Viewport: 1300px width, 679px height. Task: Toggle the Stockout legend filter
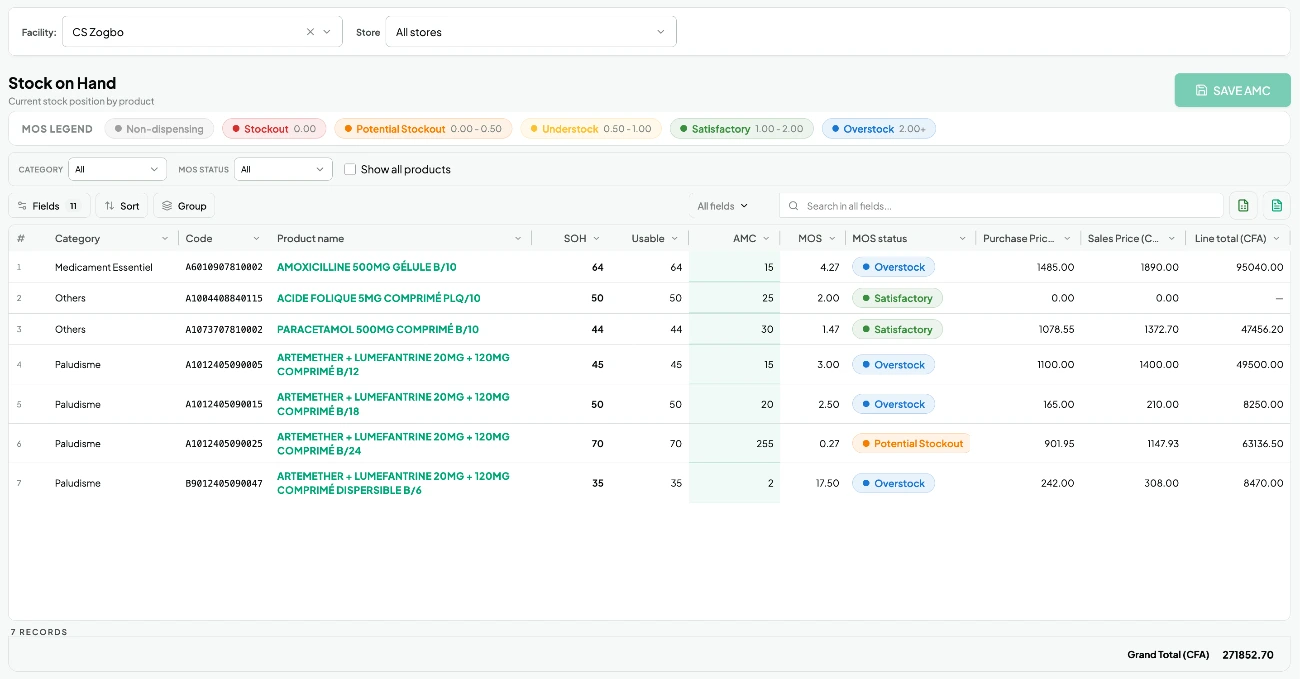274,129
